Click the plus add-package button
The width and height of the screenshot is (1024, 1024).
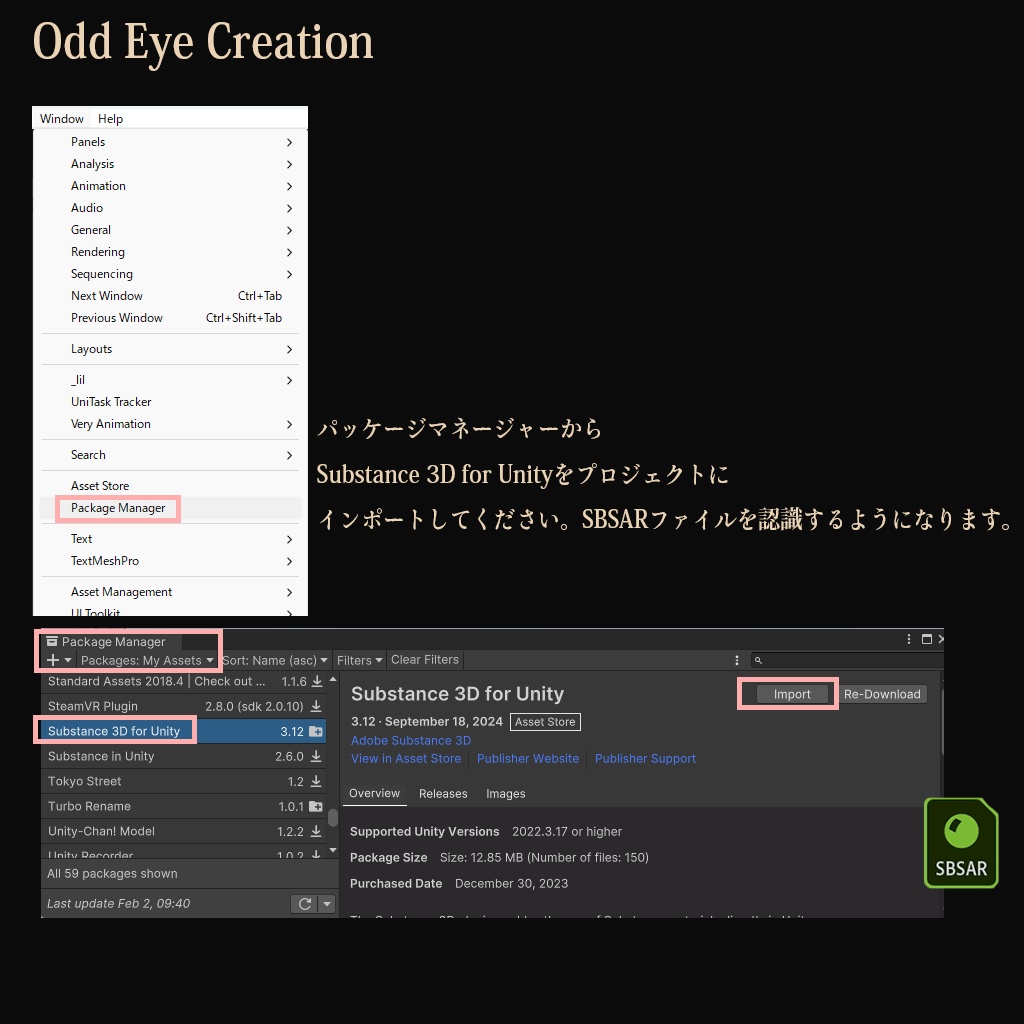pos(58,660)
